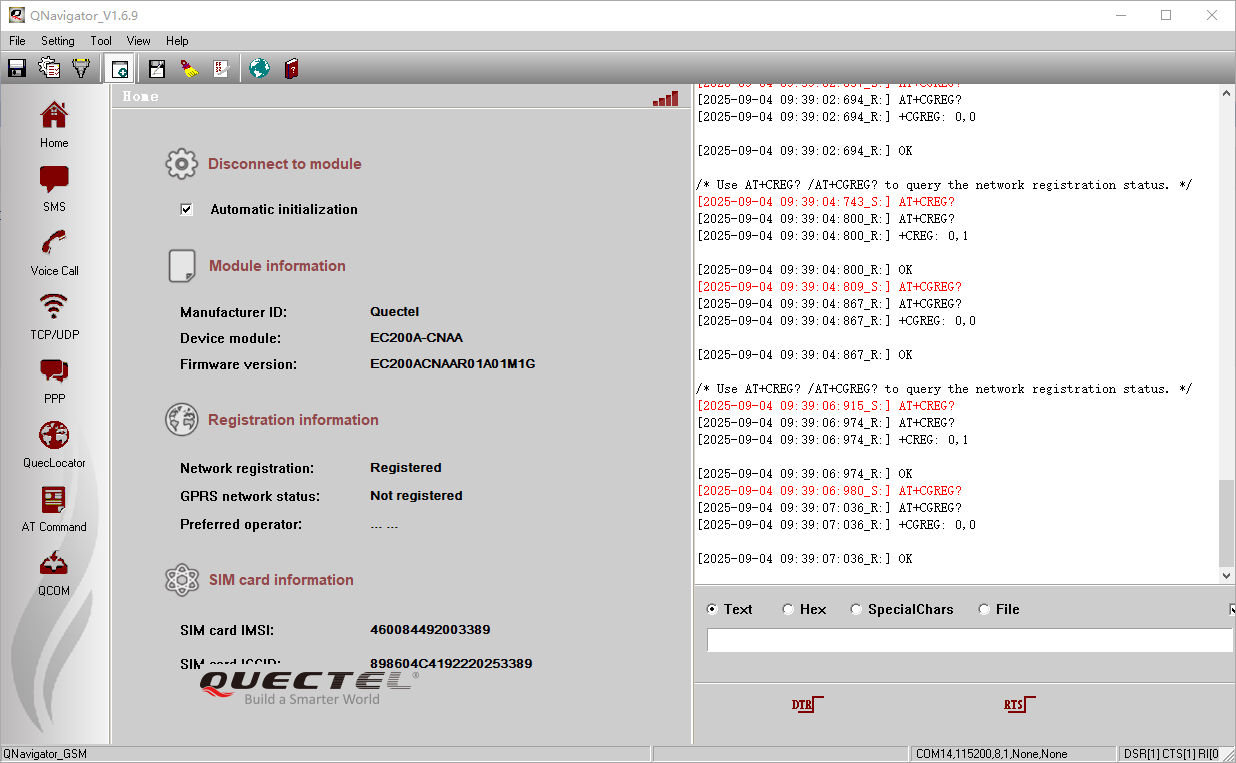This screenshot has width=1236, height=763.
Task: Click the log scrollbar down arrow
Action: click(1227, 576)
